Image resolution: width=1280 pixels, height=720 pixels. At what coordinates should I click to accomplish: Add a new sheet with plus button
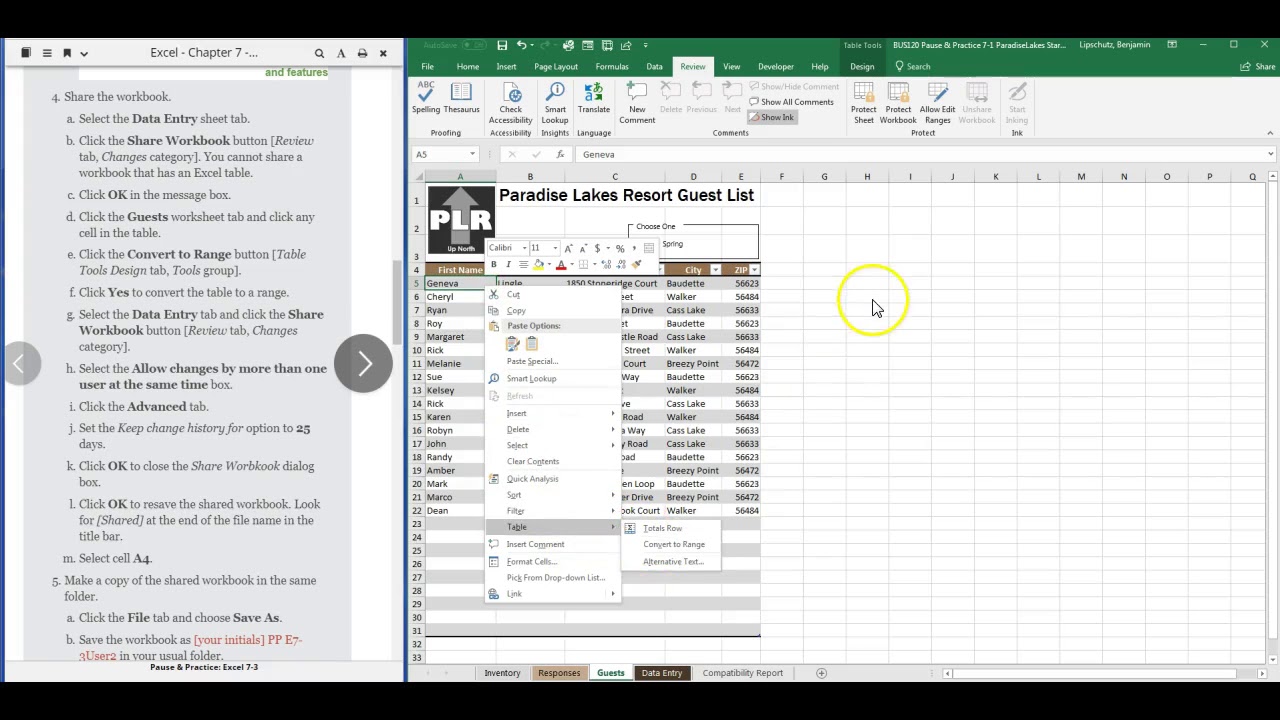click(821, 673)
